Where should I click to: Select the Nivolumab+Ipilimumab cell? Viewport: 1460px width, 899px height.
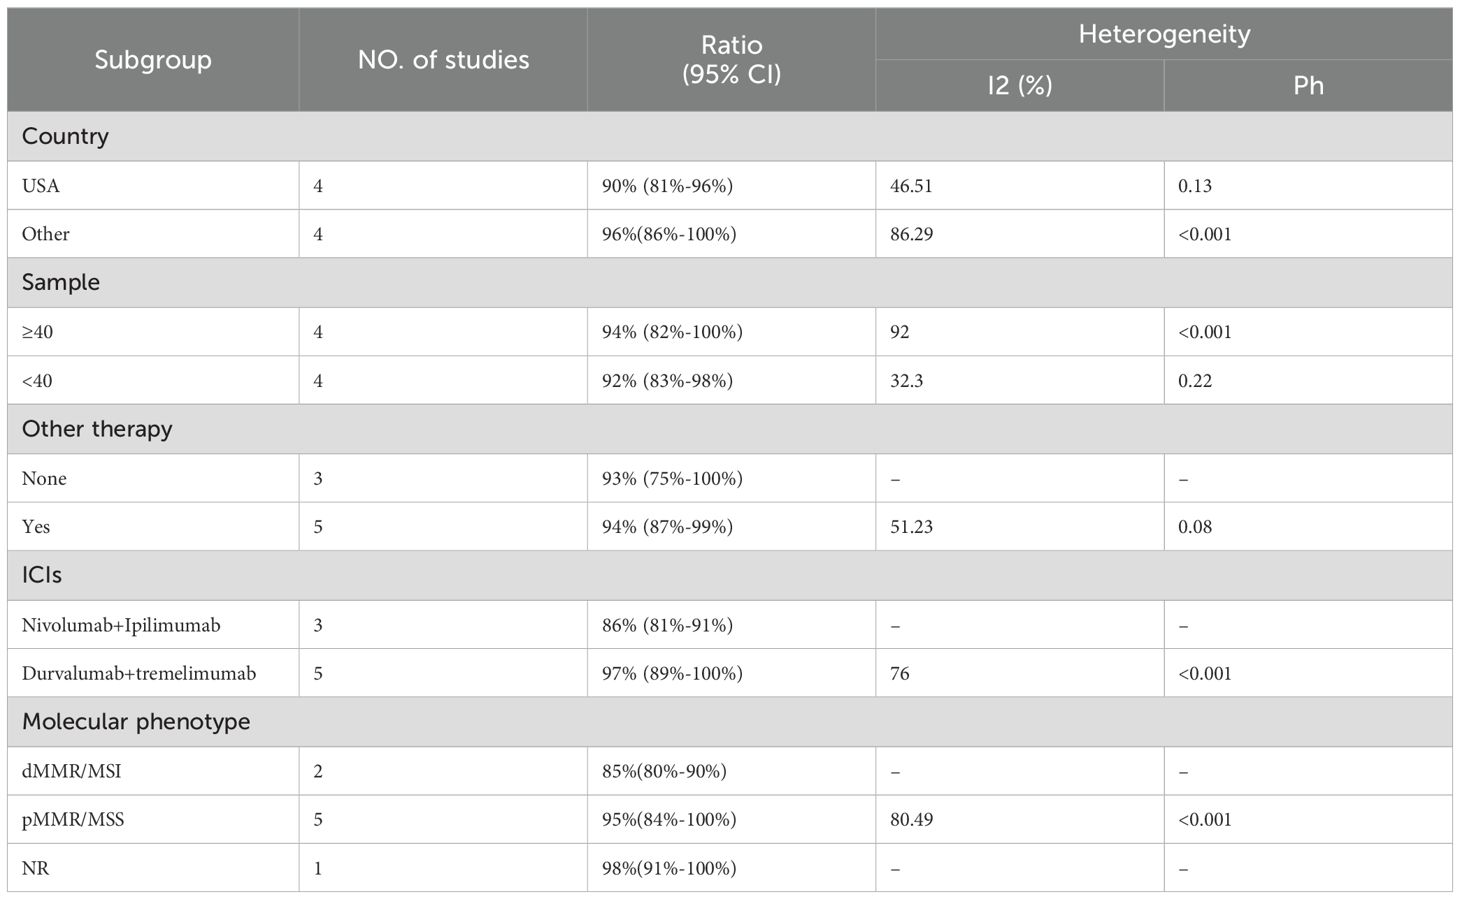153,624
